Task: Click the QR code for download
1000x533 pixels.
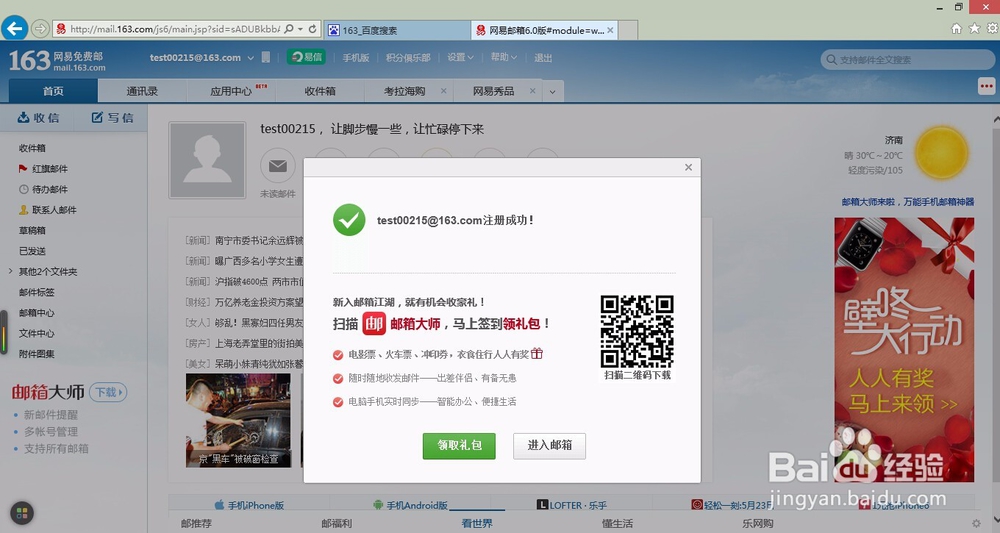Action: pos(637,331)
